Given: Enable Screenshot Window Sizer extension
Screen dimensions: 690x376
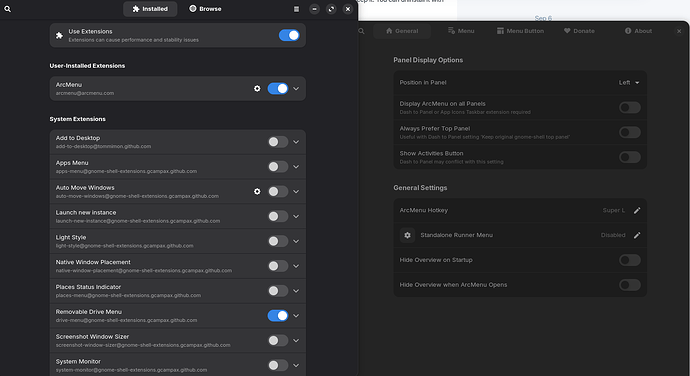Looking at the screenshot, I should point(278,340).
